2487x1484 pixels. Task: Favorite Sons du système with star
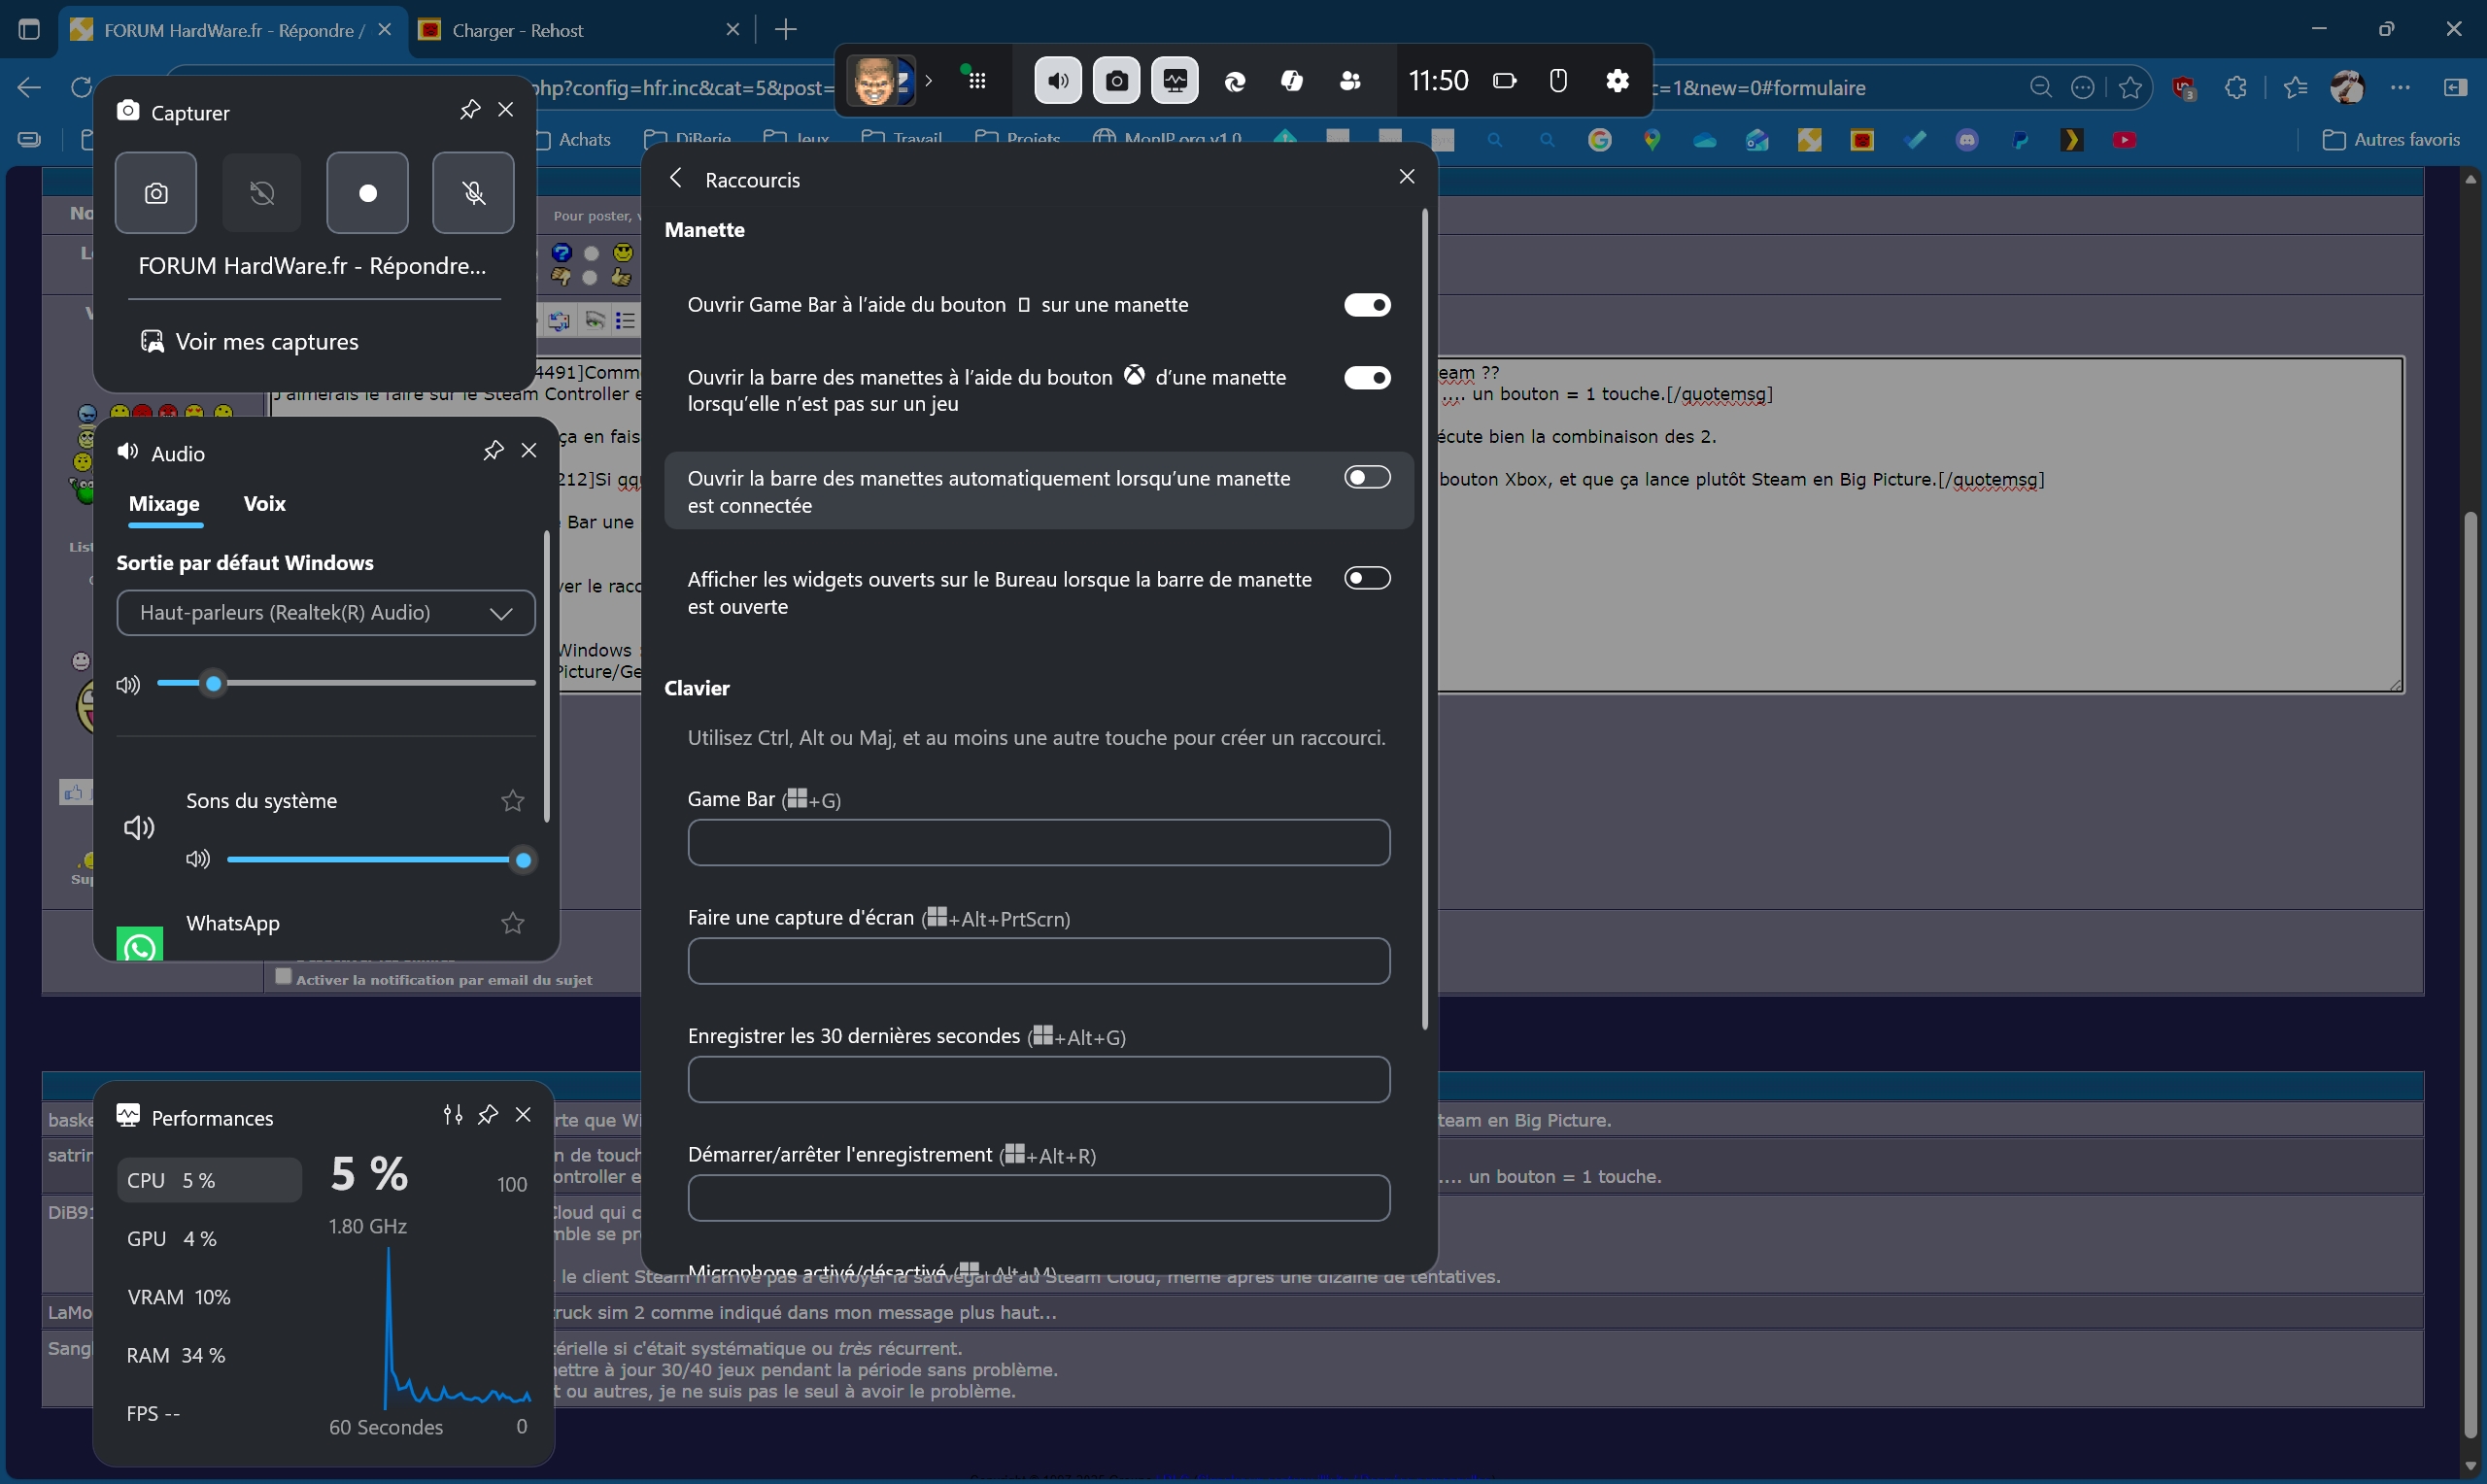tap(512, 801)
